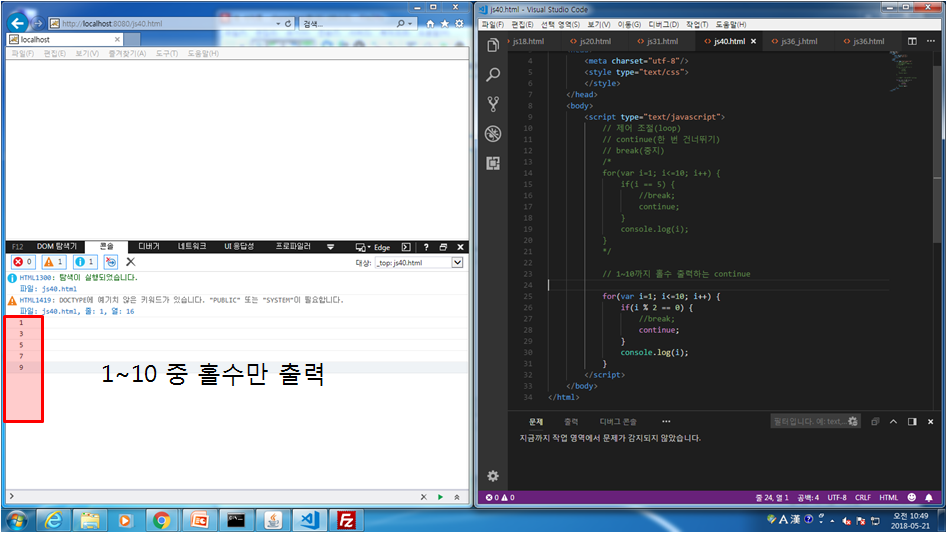This screenshot has width=947, height=533.
Task: Click the feedback smiley in the status bar
Action: (912, 497)
